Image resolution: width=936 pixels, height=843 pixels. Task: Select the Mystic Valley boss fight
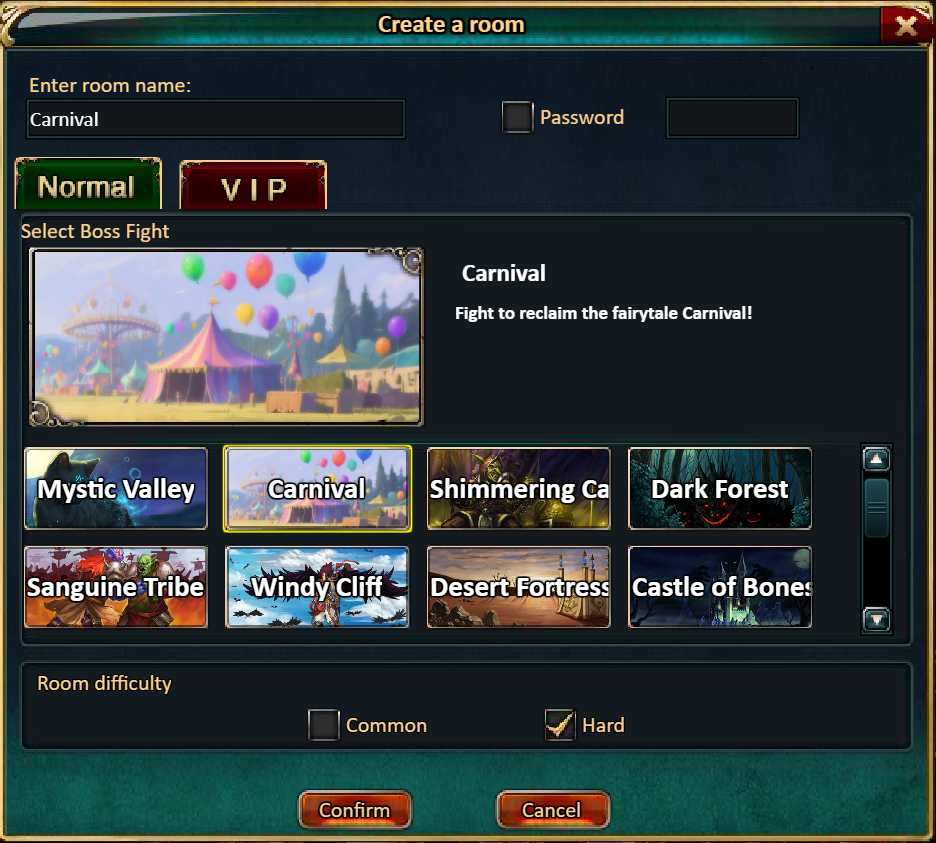(116, 488)
